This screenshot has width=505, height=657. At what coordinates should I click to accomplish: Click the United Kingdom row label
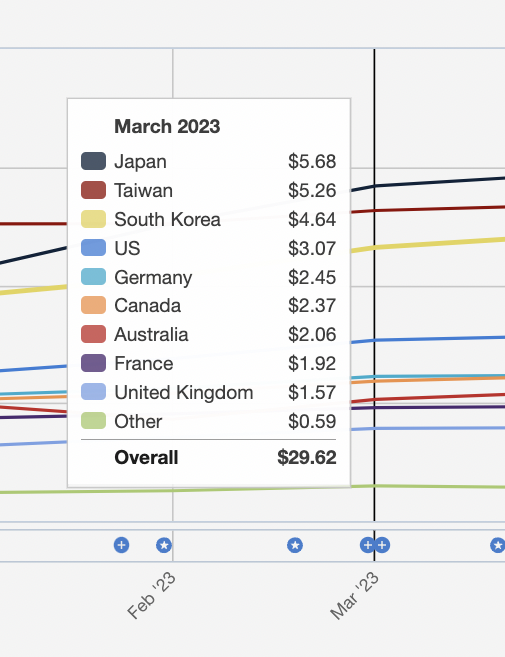click(x=184, y=393)
